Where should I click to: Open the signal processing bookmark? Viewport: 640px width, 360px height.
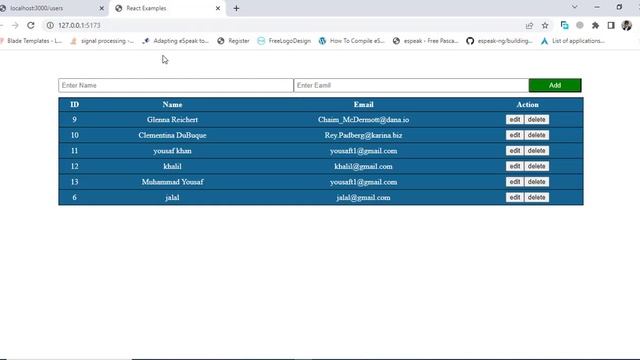[102, 41]
